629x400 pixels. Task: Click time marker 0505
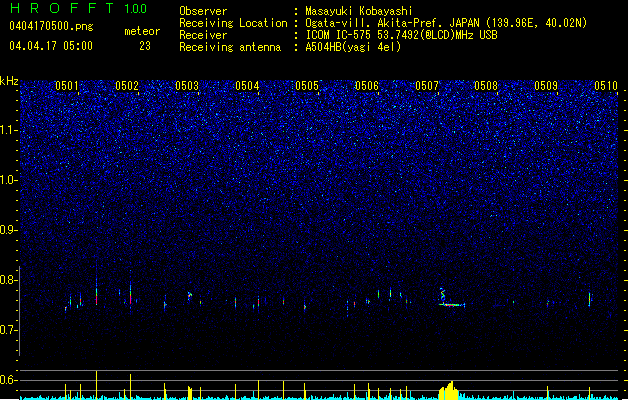307,86
